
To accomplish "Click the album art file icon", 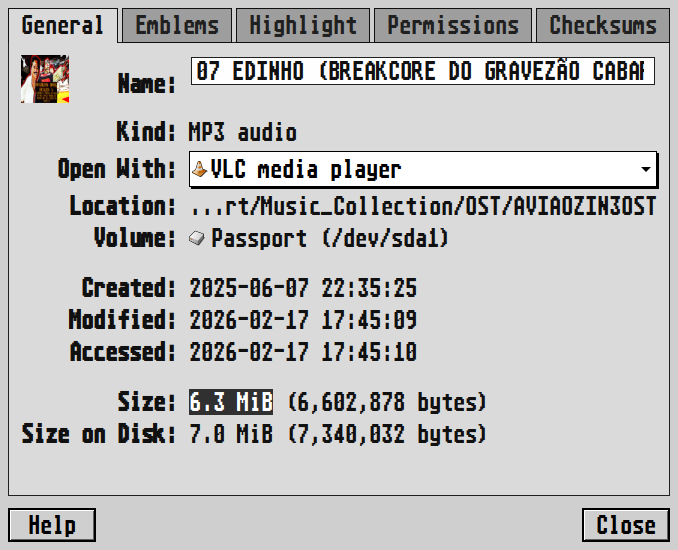I will click(x=45, y=79).
